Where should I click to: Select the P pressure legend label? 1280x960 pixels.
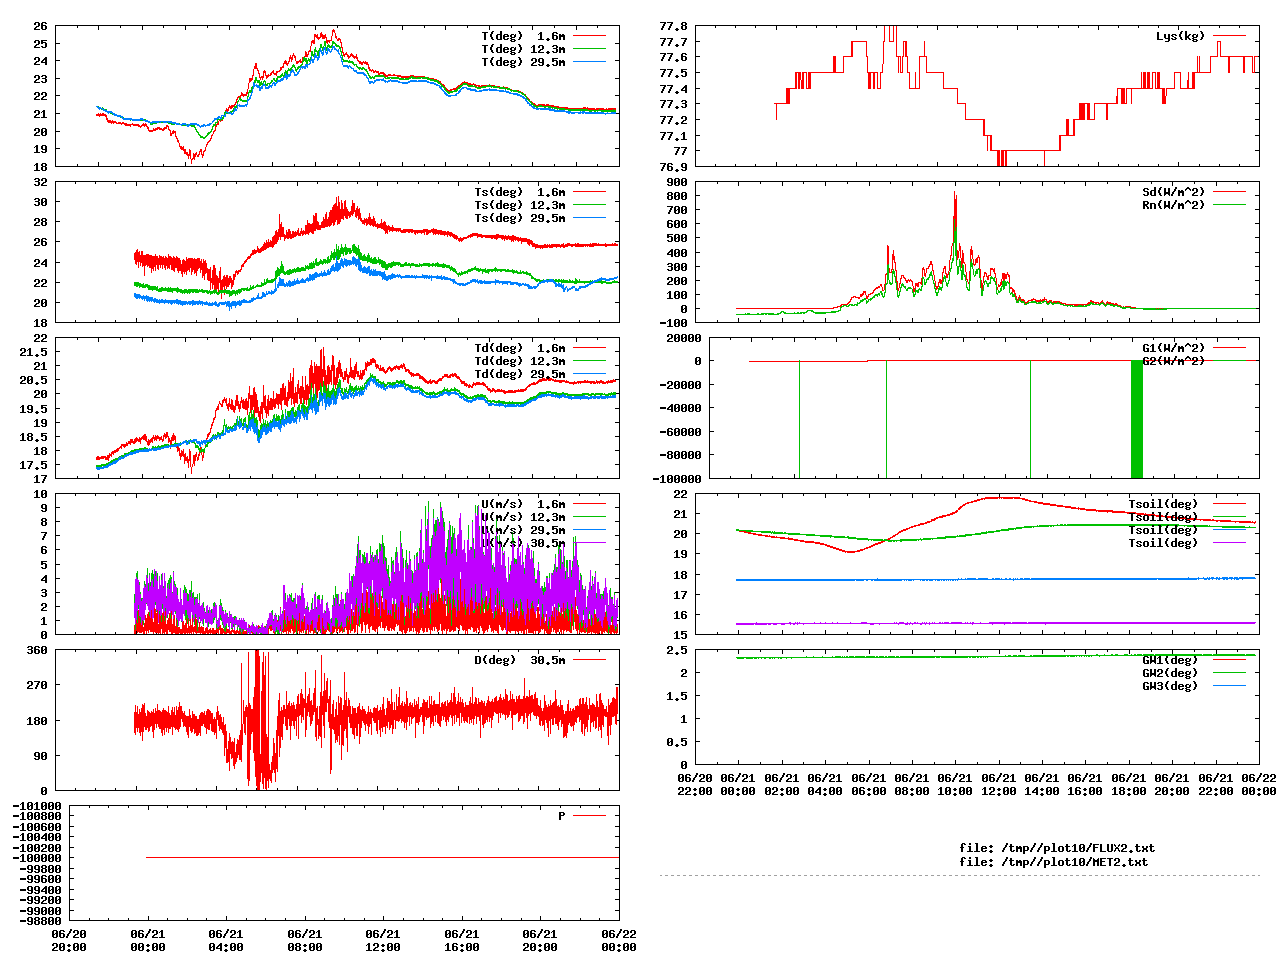click(562, 816)
